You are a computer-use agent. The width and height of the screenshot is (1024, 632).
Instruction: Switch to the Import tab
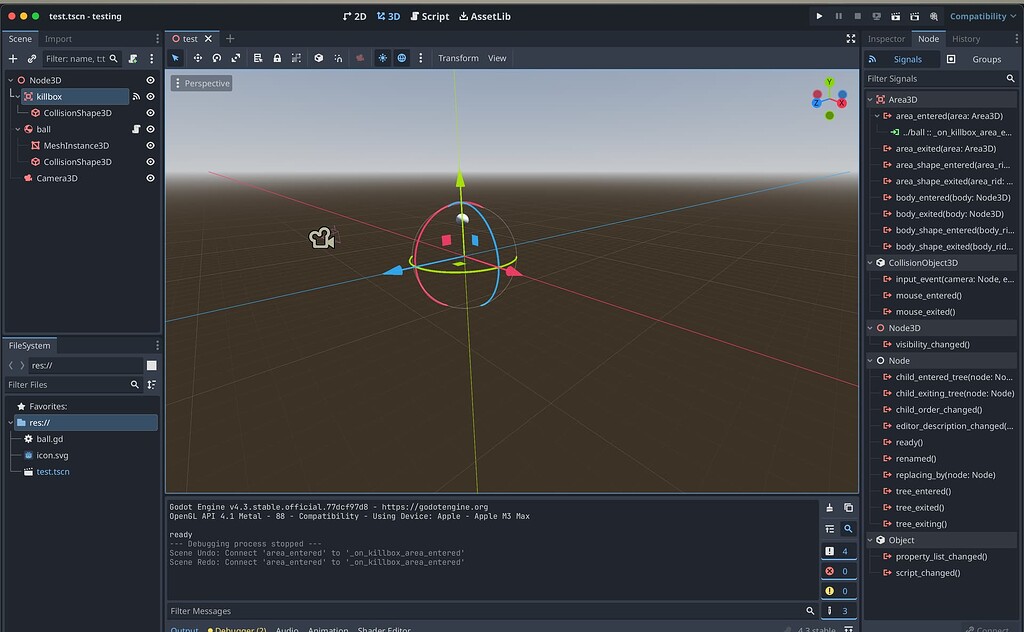[x=58, y=39]
